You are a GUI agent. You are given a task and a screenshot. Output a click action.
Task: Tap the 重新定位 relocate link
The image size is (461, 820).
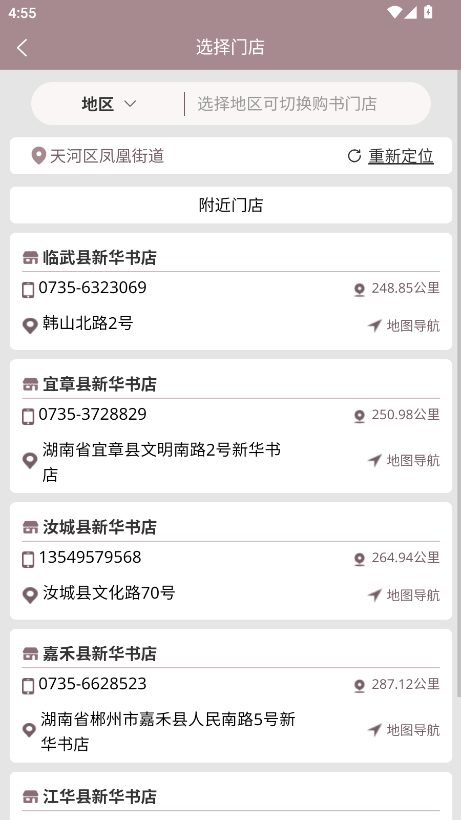point(401,156)
